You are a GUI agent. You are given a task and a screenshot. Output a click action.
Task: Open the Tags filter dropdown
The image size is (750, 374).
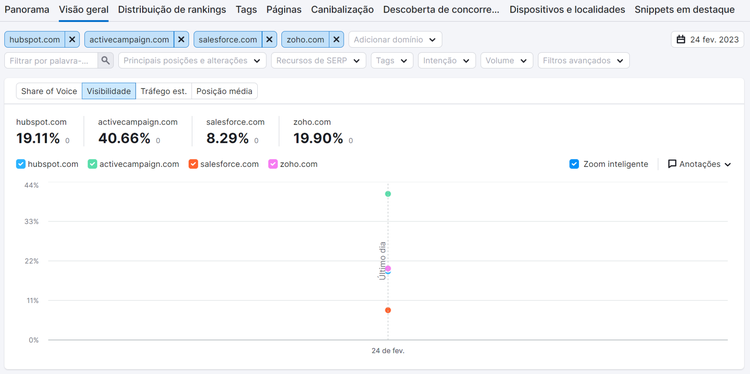(392, 61)
